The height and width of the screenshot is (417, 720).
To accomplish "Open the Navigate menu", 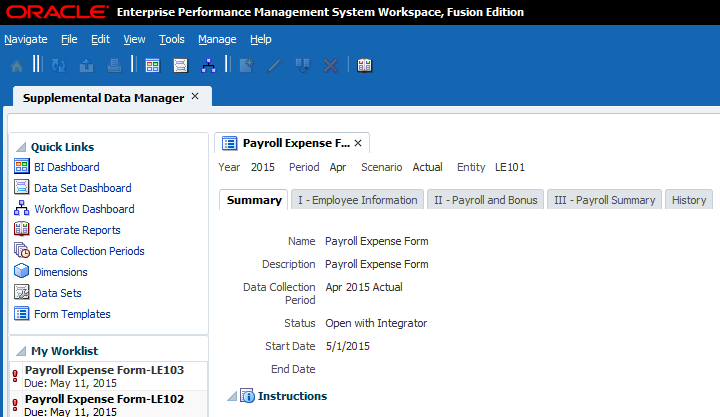I will (26, 39).
